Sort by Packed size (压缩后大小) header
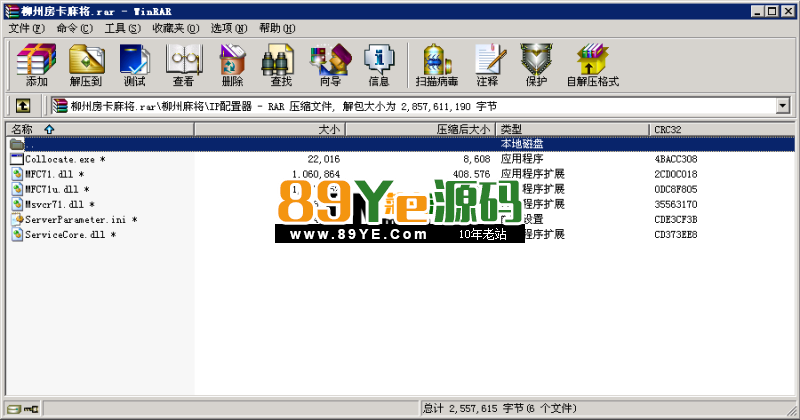Screen dimensions: 800x420 coord(421,129)
